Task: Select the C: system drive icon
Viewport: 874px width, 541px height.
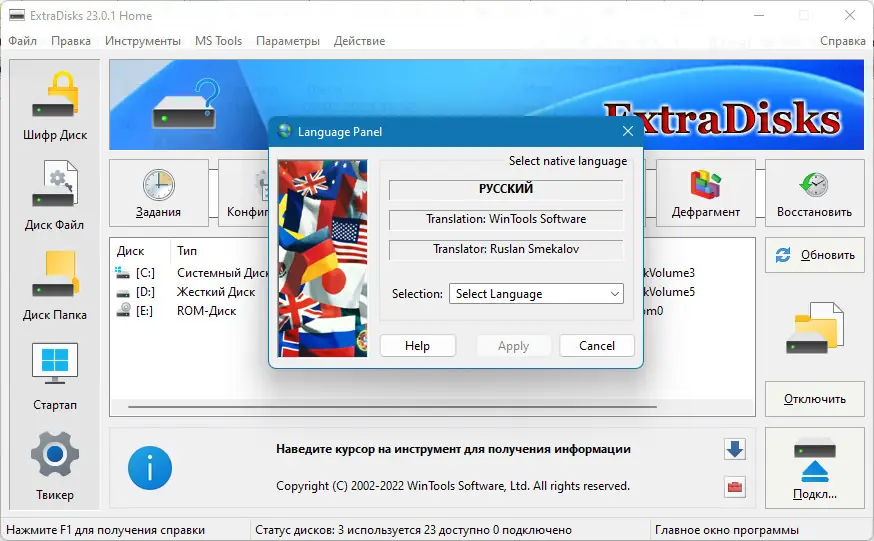Action: [122, 272]
